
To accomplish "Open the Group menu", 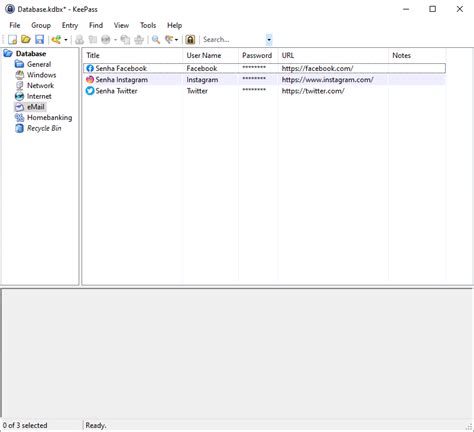I will (41, 25).
